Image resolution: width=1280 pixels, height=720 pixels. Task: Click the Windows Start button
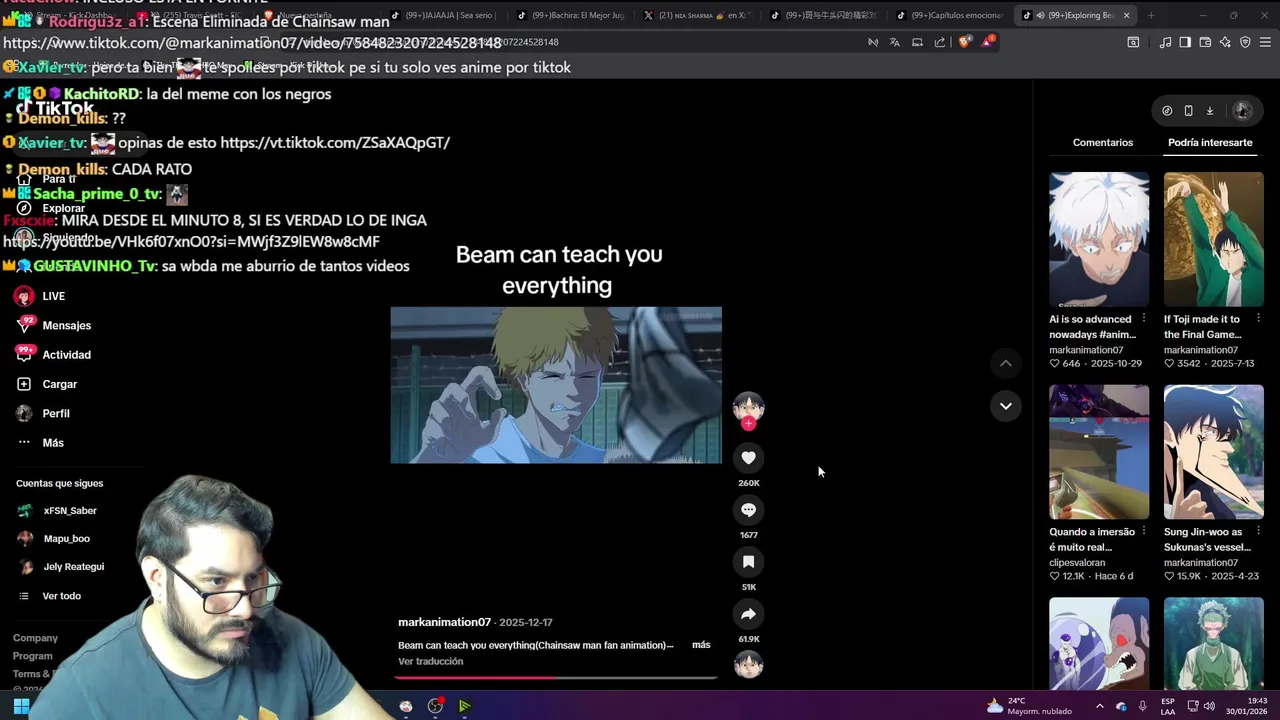pos(21,706)
